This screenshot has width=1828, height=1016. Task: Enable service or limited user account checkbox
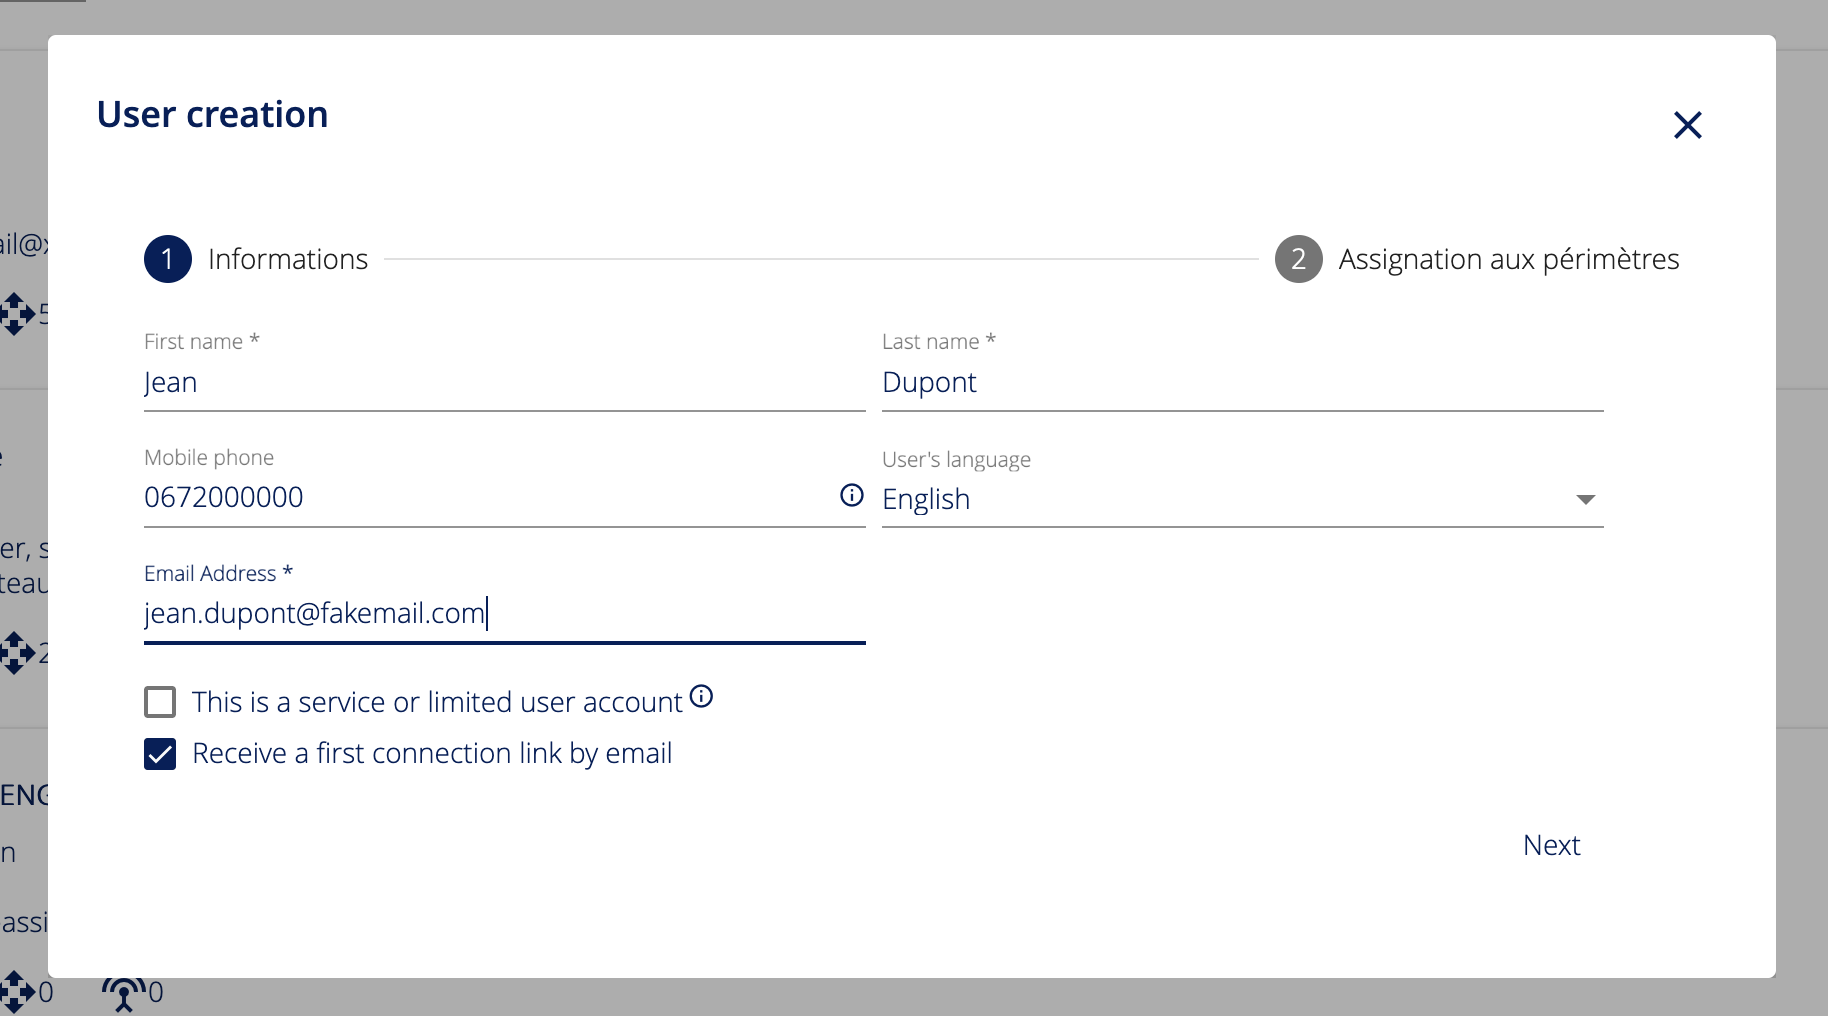tap(160, 702)
